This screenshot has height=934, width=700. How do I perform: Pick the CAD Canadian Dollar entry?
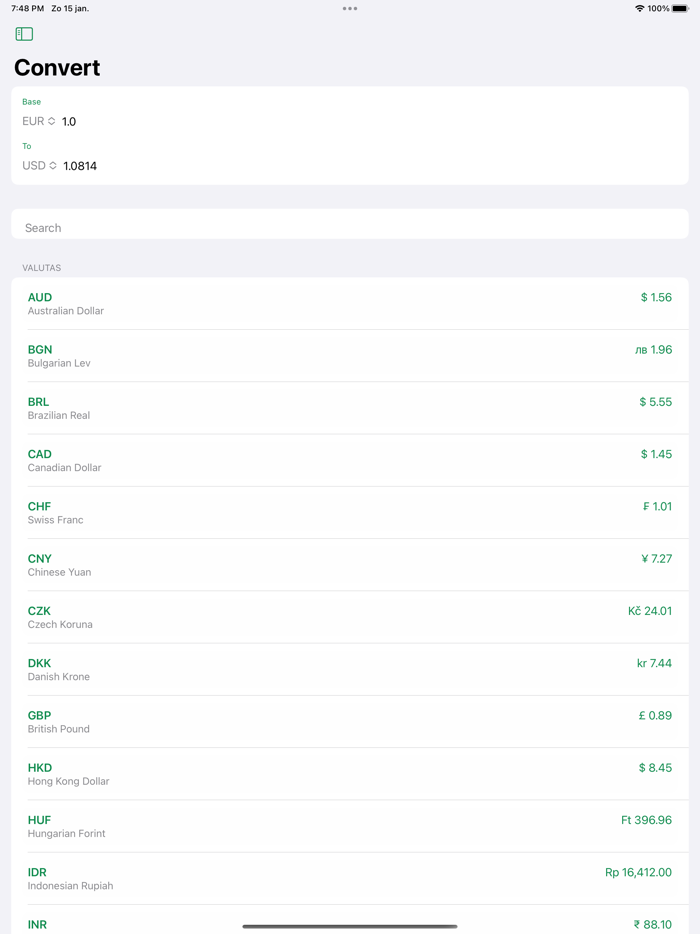point(350,460)
